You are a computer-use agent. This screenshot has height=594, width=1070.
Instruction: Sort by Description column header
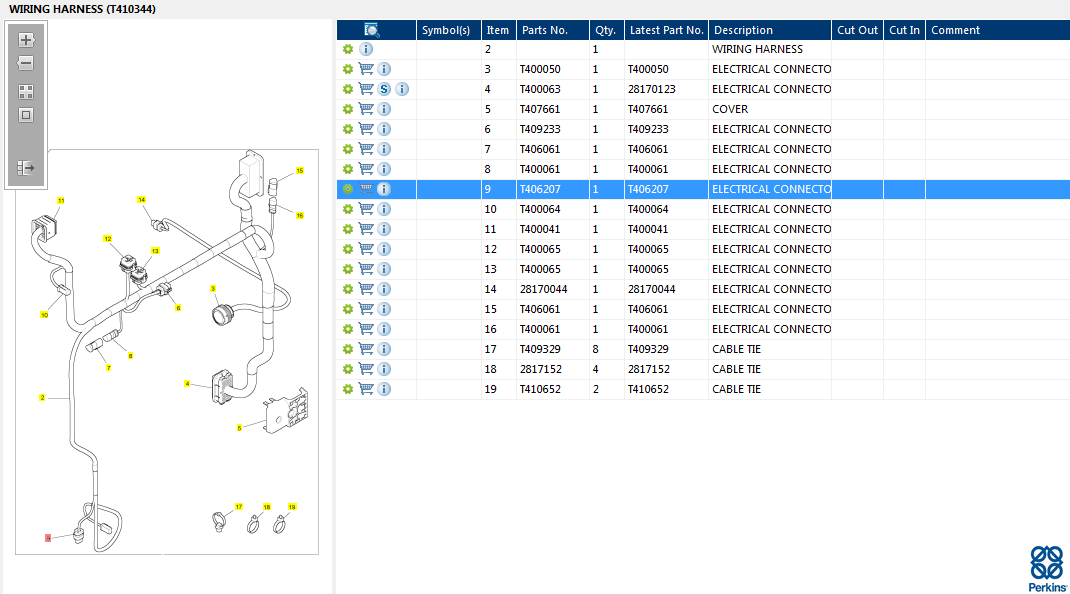[770, 30]
